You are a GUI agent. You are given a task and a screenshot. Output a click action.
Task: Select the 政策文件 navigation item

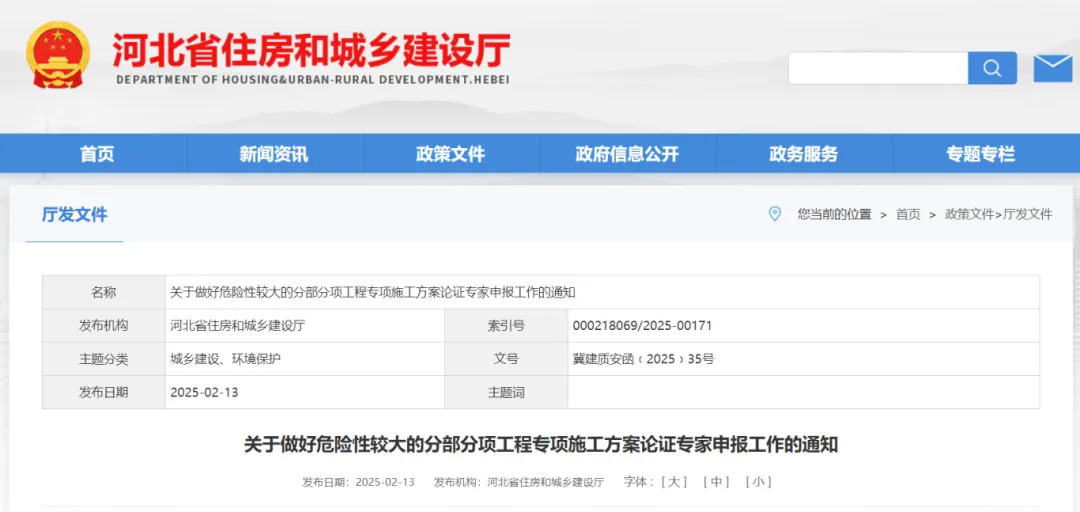pos(450,154)
